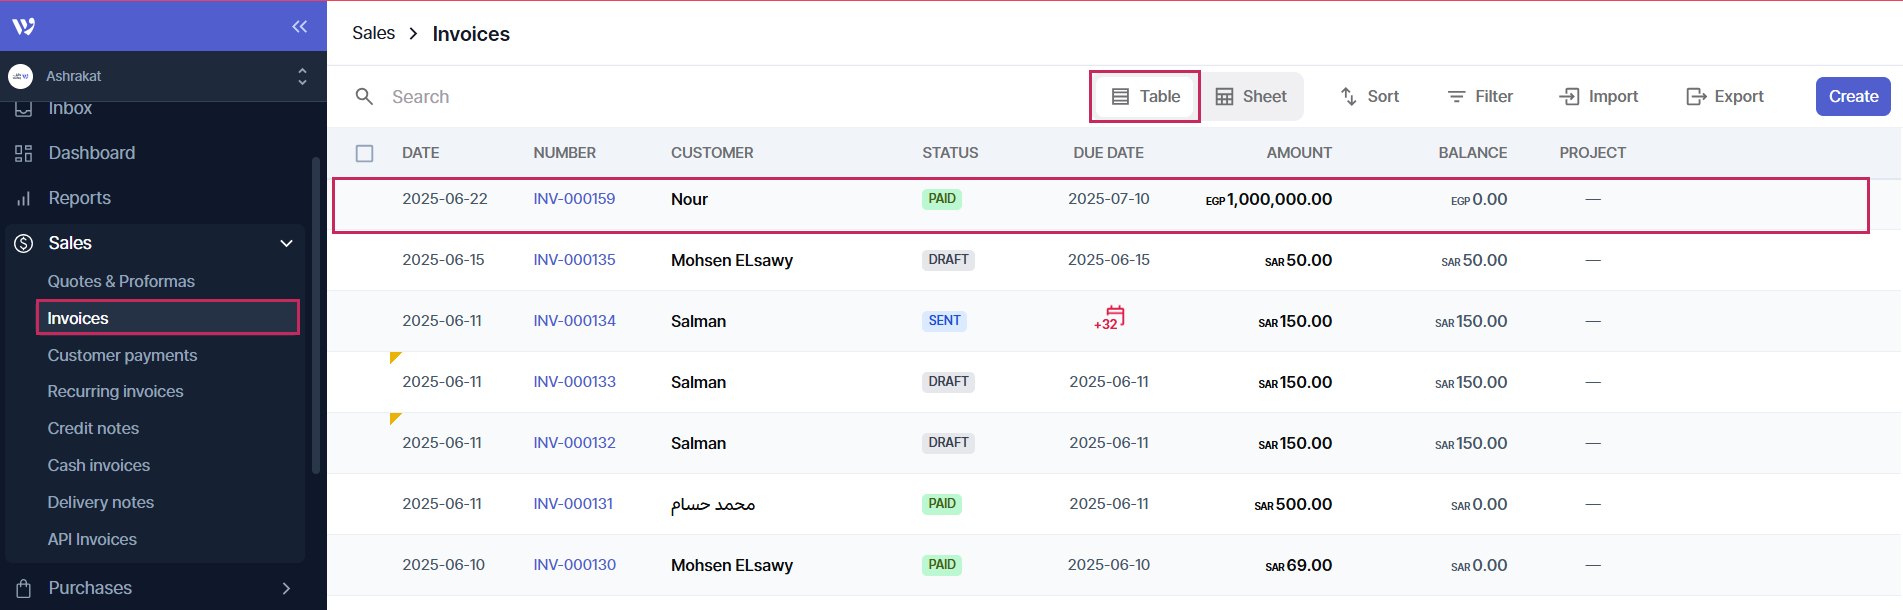Collapse the Sales menu section
The height and width of the screenshot is (610, 1903).
(x=286, y=243)
